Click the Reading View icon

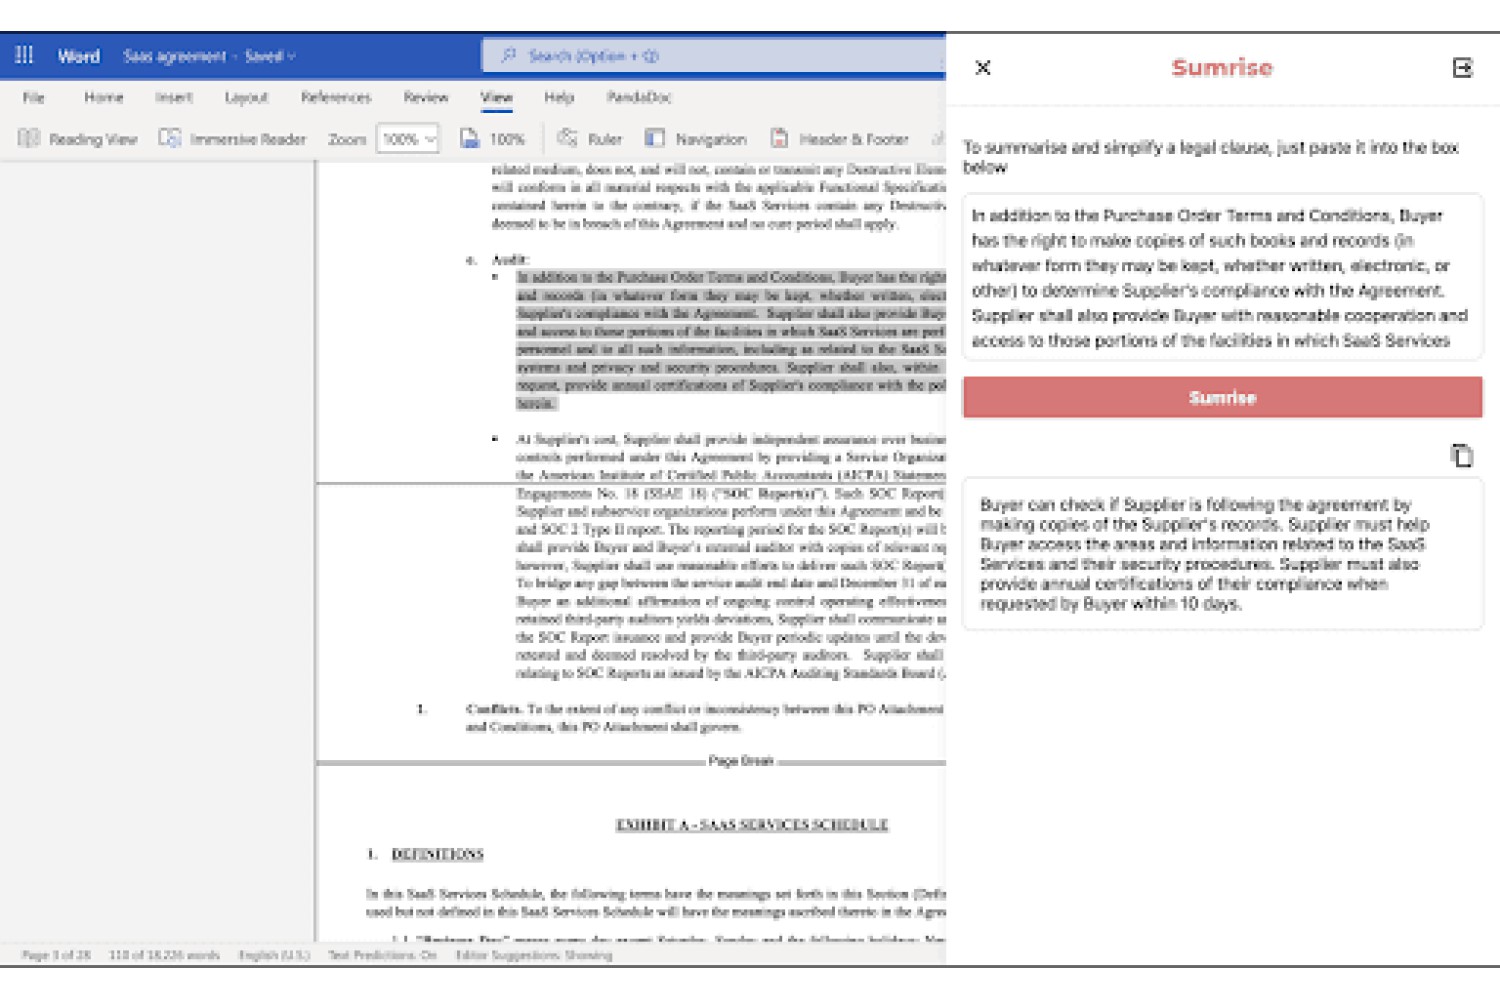pos(28,138)
